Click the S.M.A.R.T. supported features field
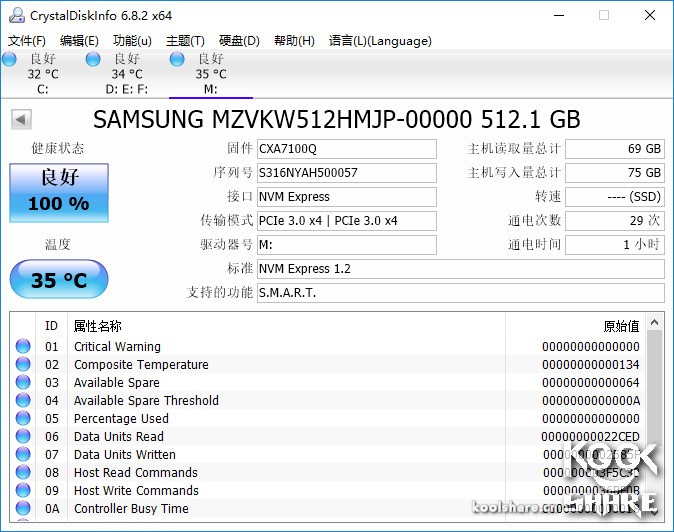 (461, 293)
